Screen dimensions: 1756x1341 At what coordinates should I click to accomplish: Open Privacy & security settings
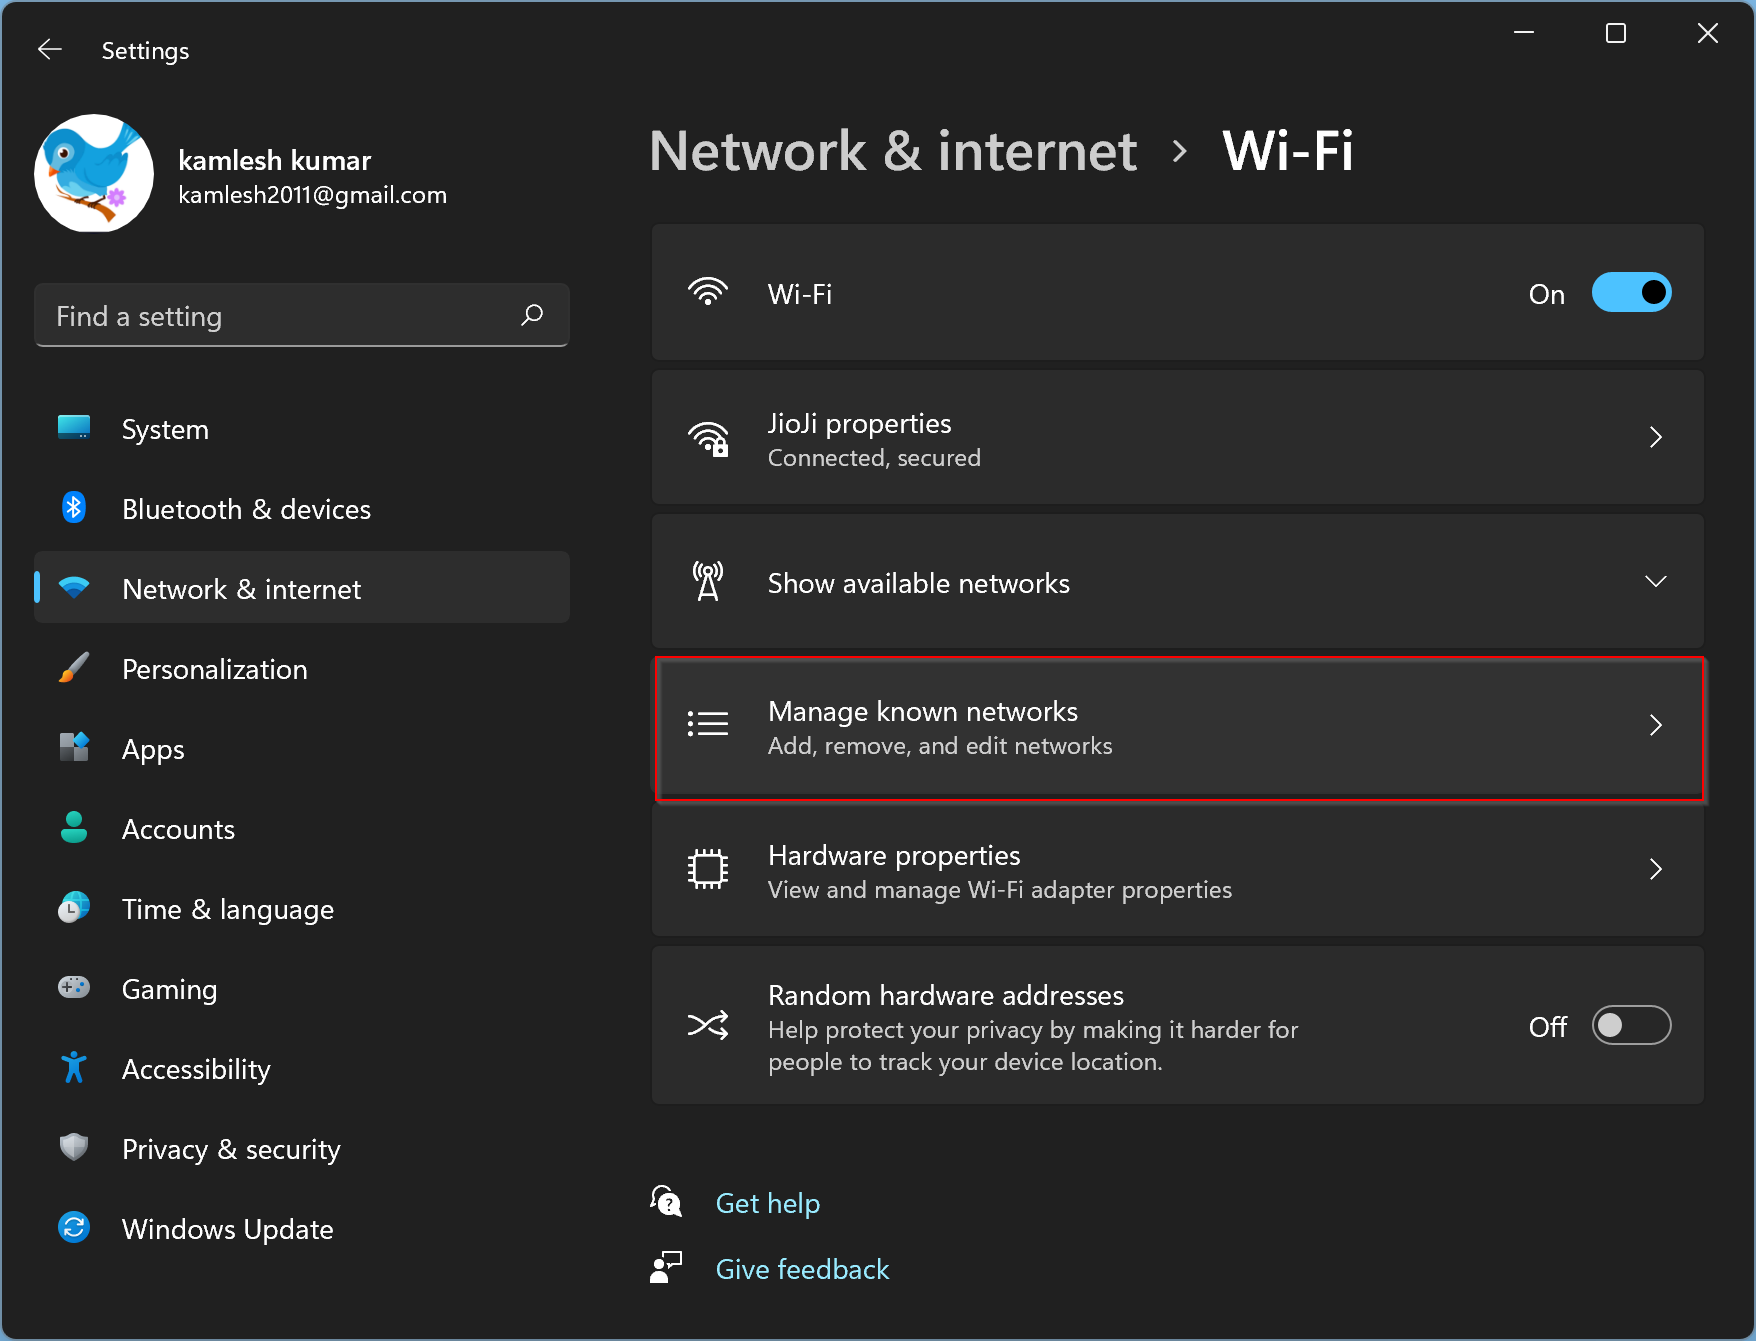pyautogui.click(x=302, y=1149)
